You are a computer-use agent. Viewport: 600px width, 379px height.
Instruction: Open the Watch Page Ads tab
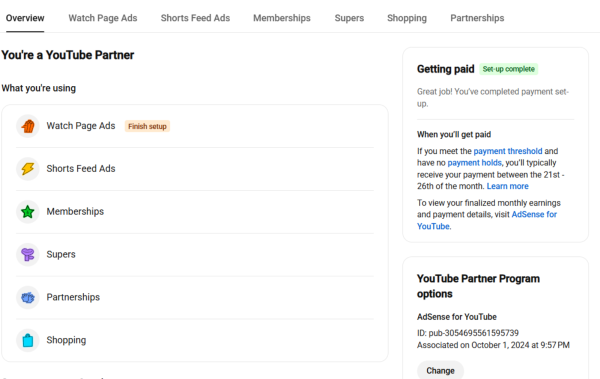click(x=103, y=18)
